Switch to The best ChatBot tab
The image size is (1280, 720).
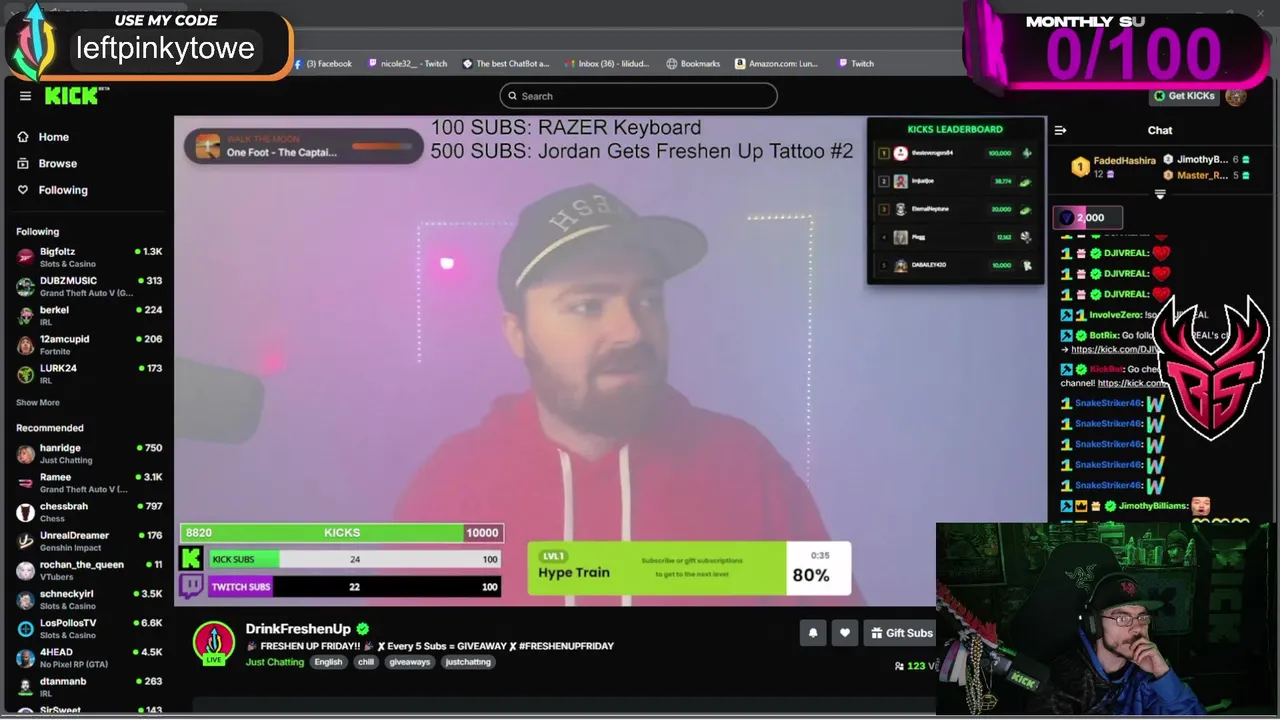tap(506, 63)
